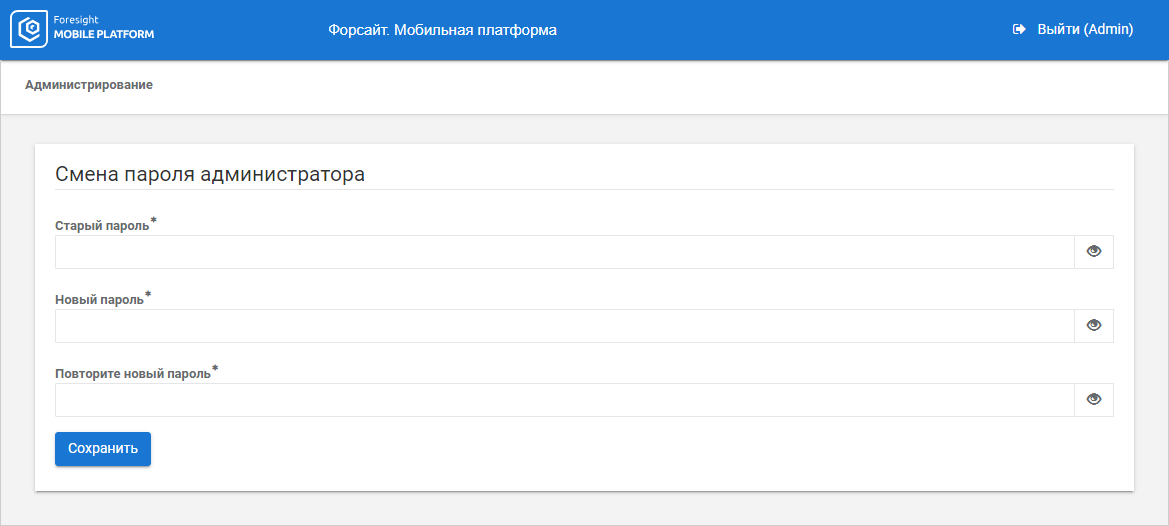The image size is (1169, 526).
Task: Reveal the new password with eye icon
Action: [1094, 326]
